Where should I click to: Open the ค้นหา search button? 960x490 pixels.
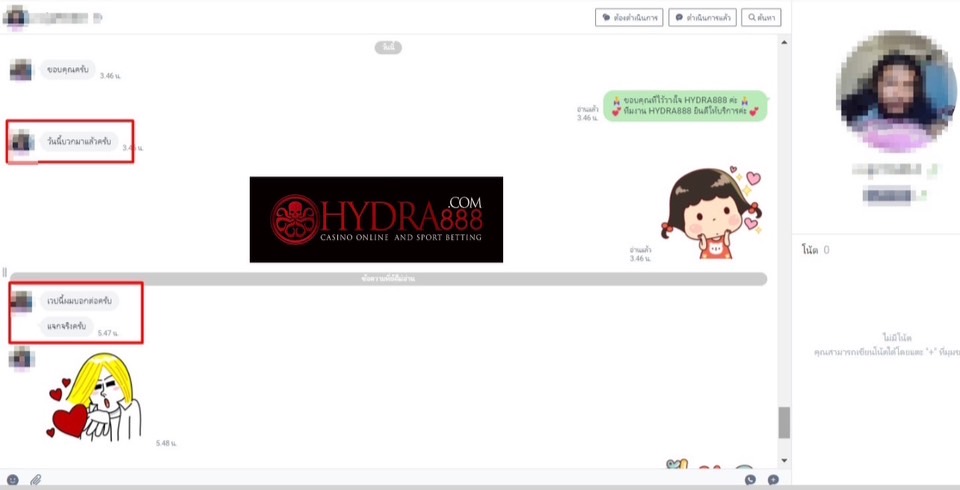coord(763,17)
